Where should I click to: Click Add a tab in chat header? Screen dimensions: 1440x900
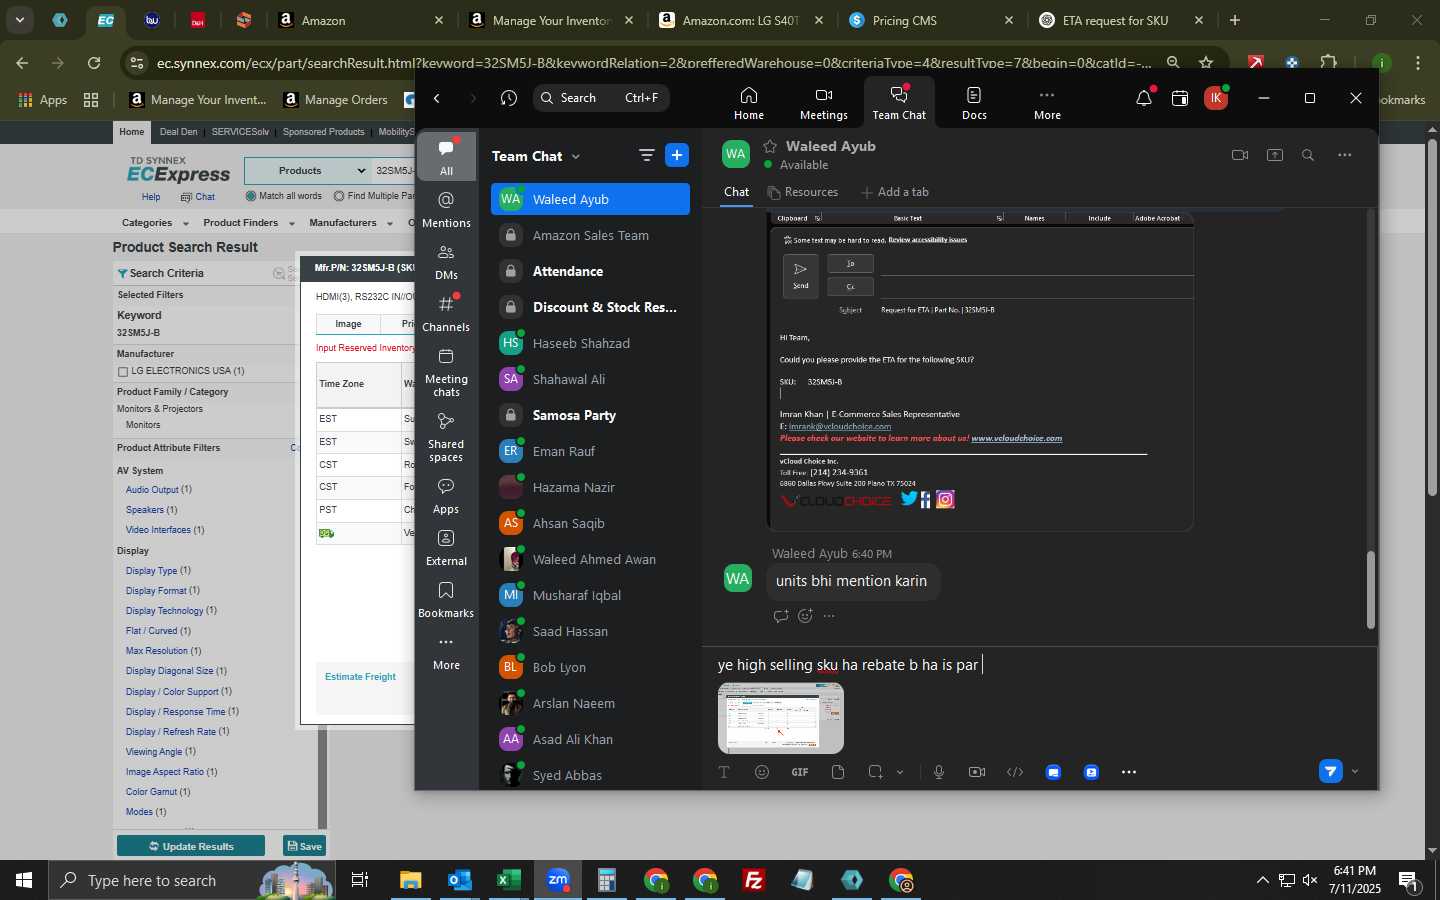click(x=895, y=192)
